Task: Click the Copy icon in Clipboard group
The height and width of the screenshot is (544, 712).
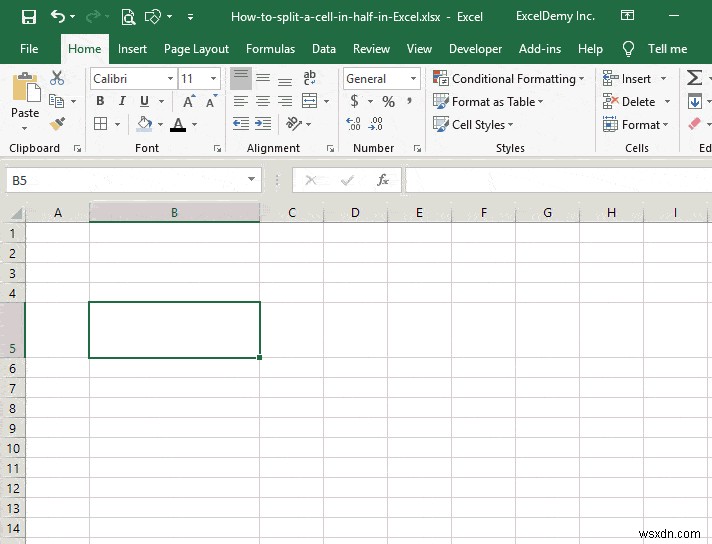Action: [56, 101]
